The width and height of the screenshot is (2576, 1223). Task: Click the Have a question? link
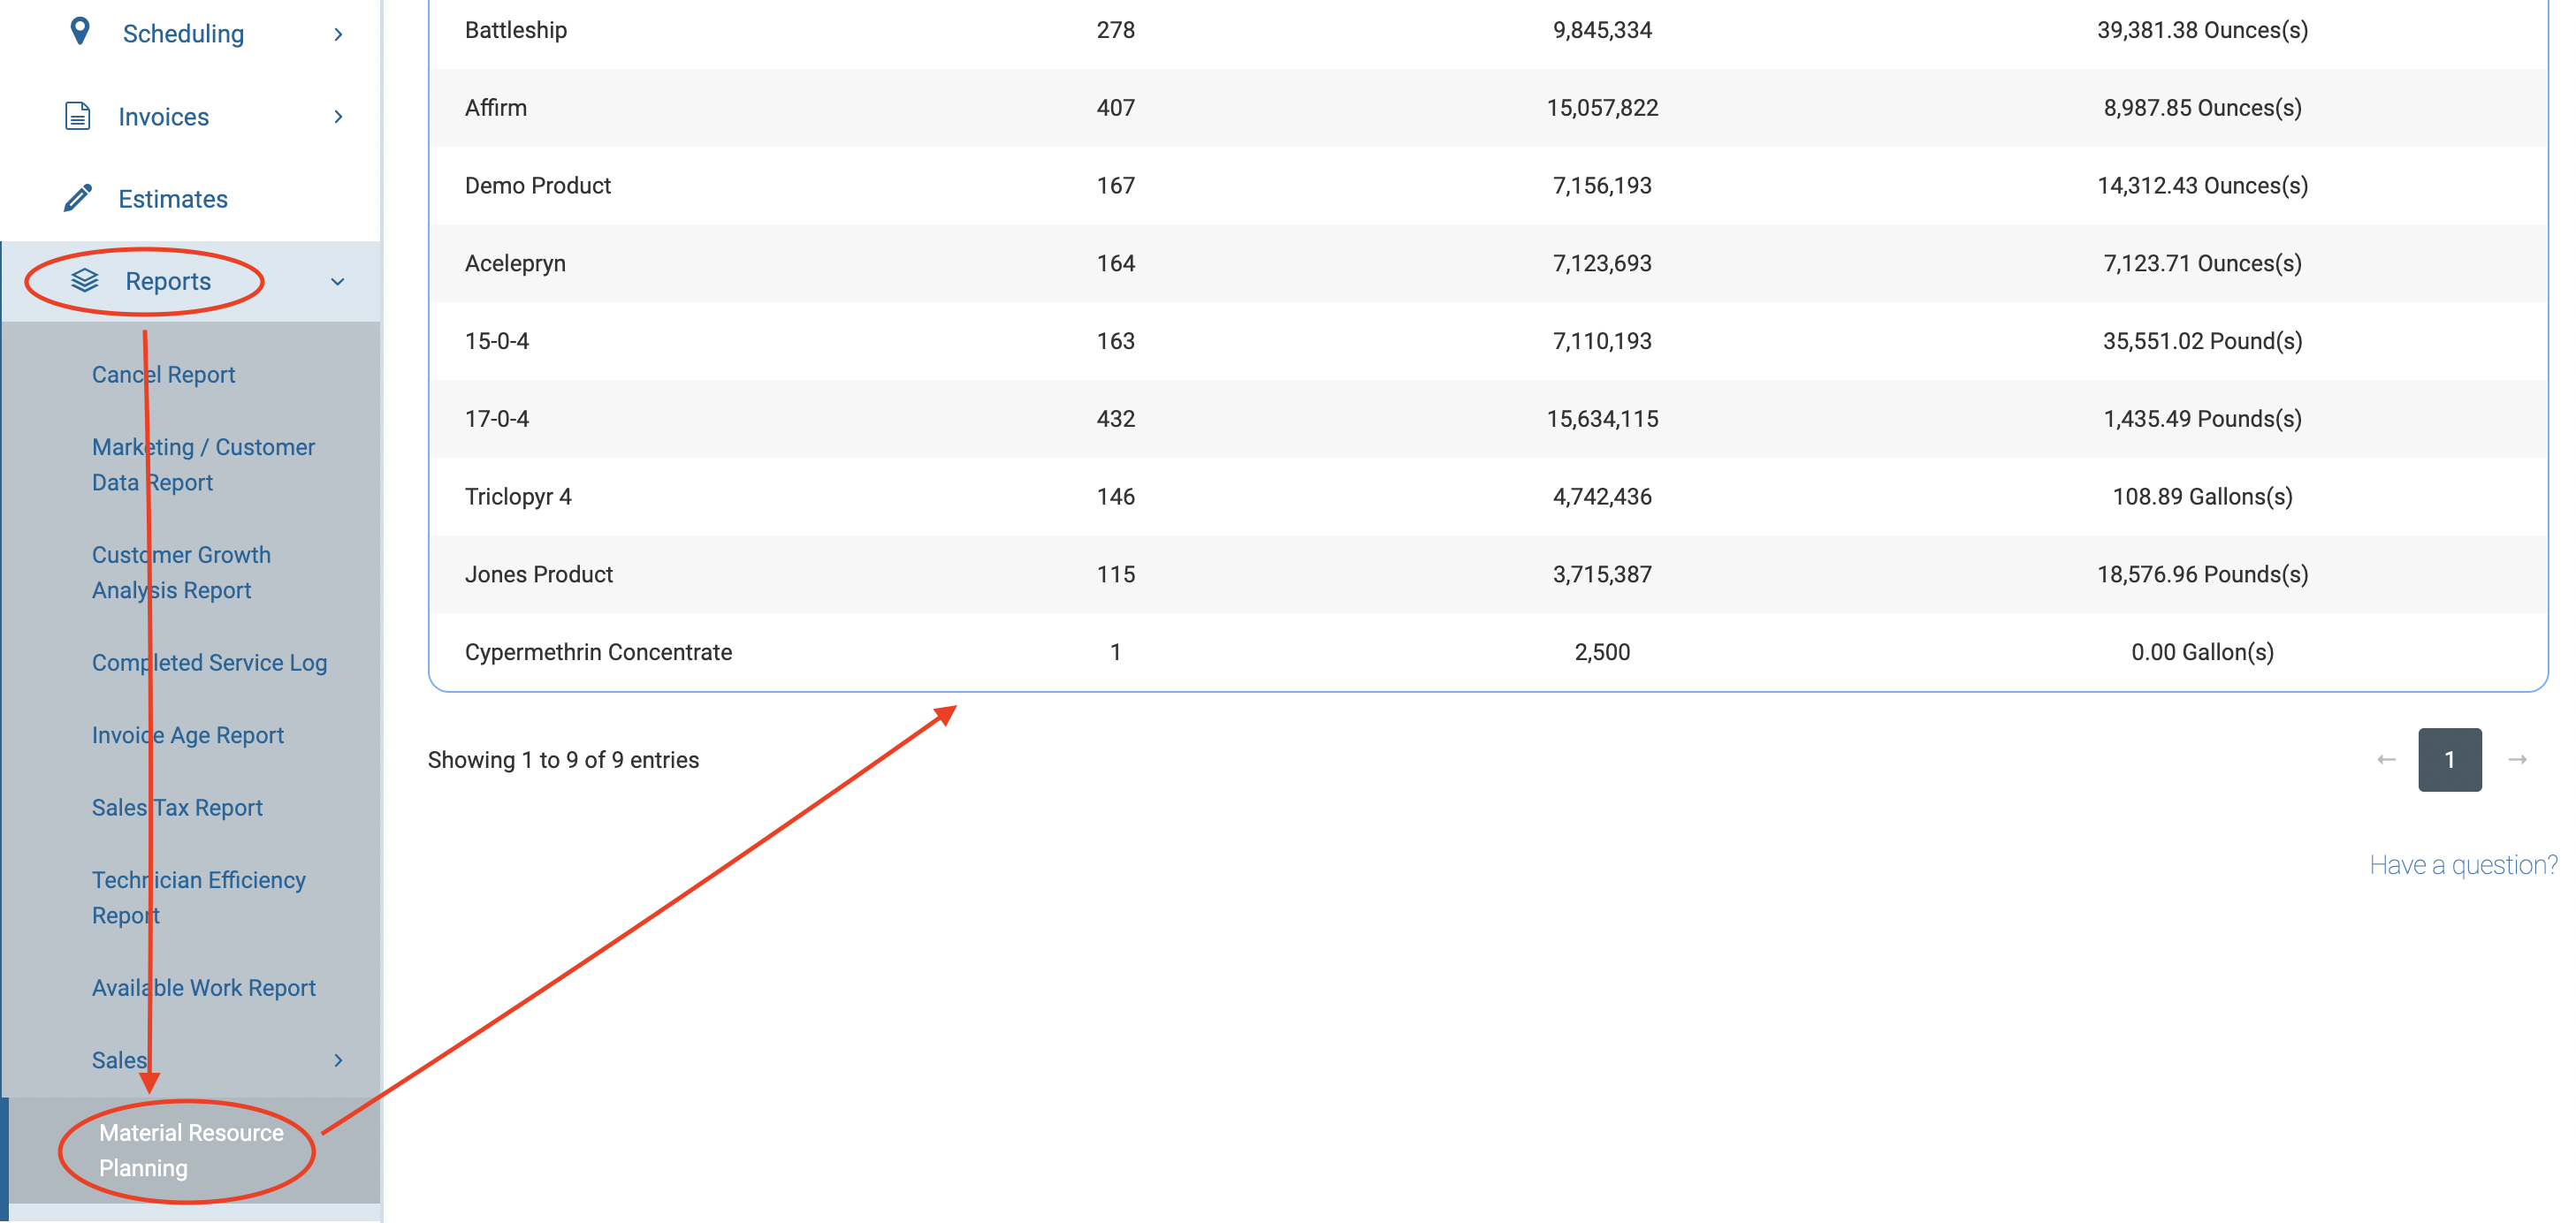pos(2462,865)
